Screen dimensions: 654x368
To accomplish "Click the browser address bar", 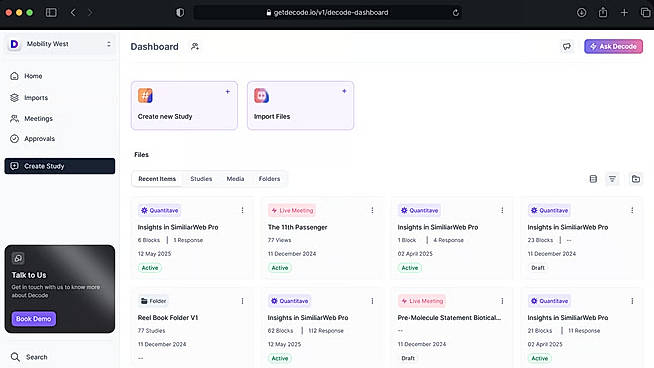I will 327,13.
